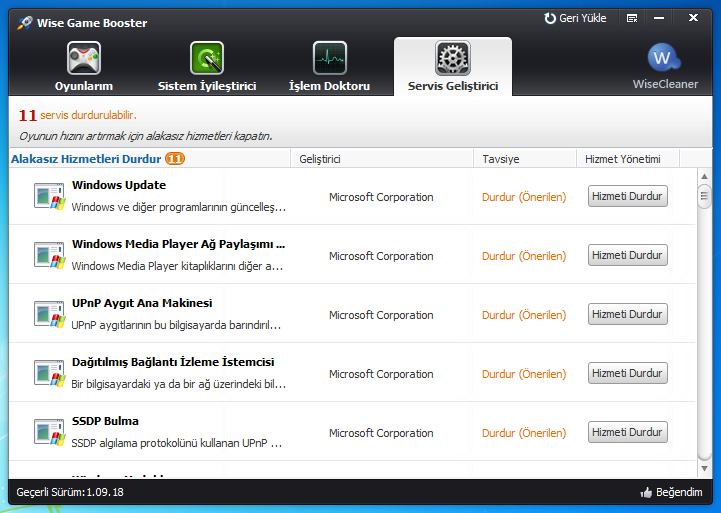
Task: Select the UPnP Aygıt Ana Makinesi title
Action: (x=142, y=303)
